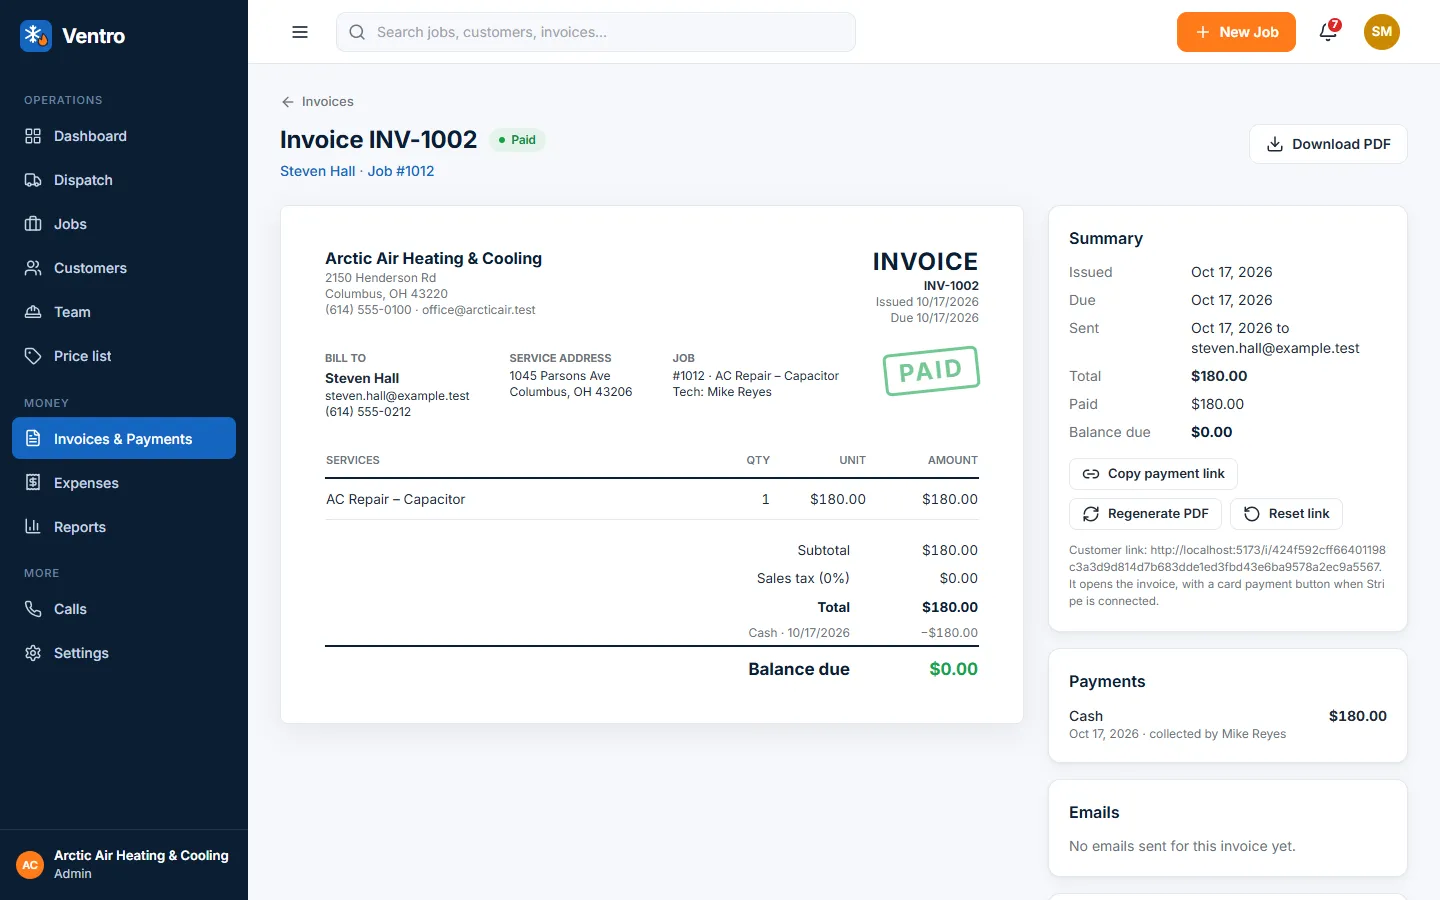Screen dimensions: 1440x900
Task: Open Calls from sidebar
Action: coord(124,609)
